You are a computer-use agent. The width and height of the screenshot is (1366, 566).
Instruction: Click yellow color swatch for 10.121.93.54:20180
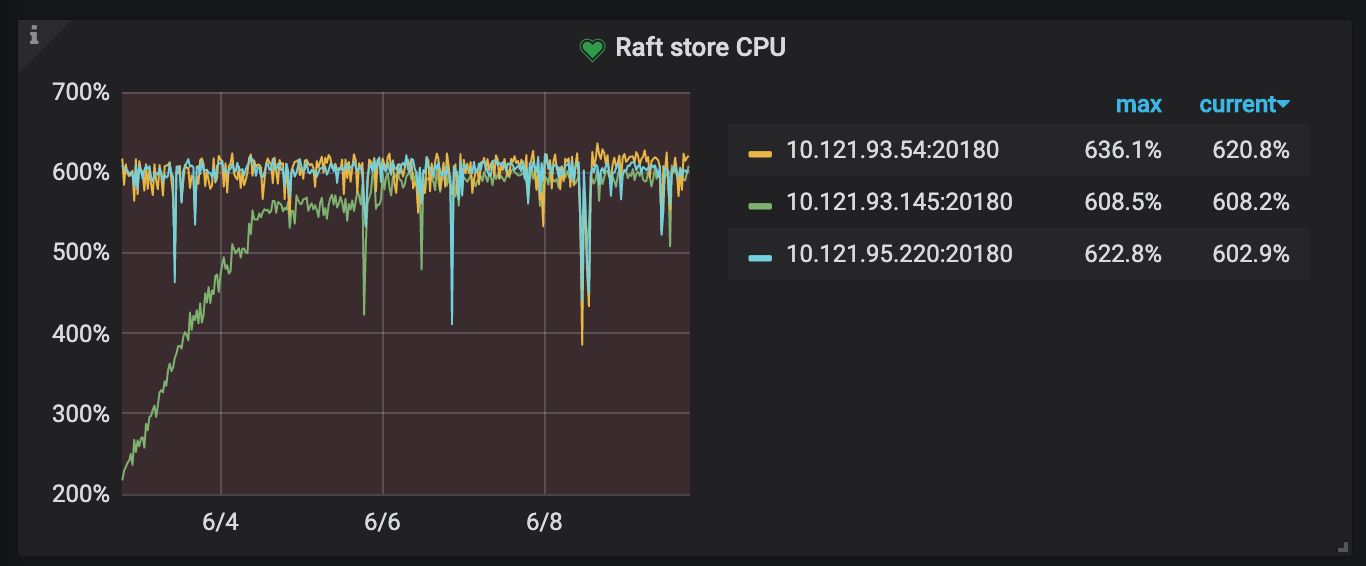[x=760, y=152]
